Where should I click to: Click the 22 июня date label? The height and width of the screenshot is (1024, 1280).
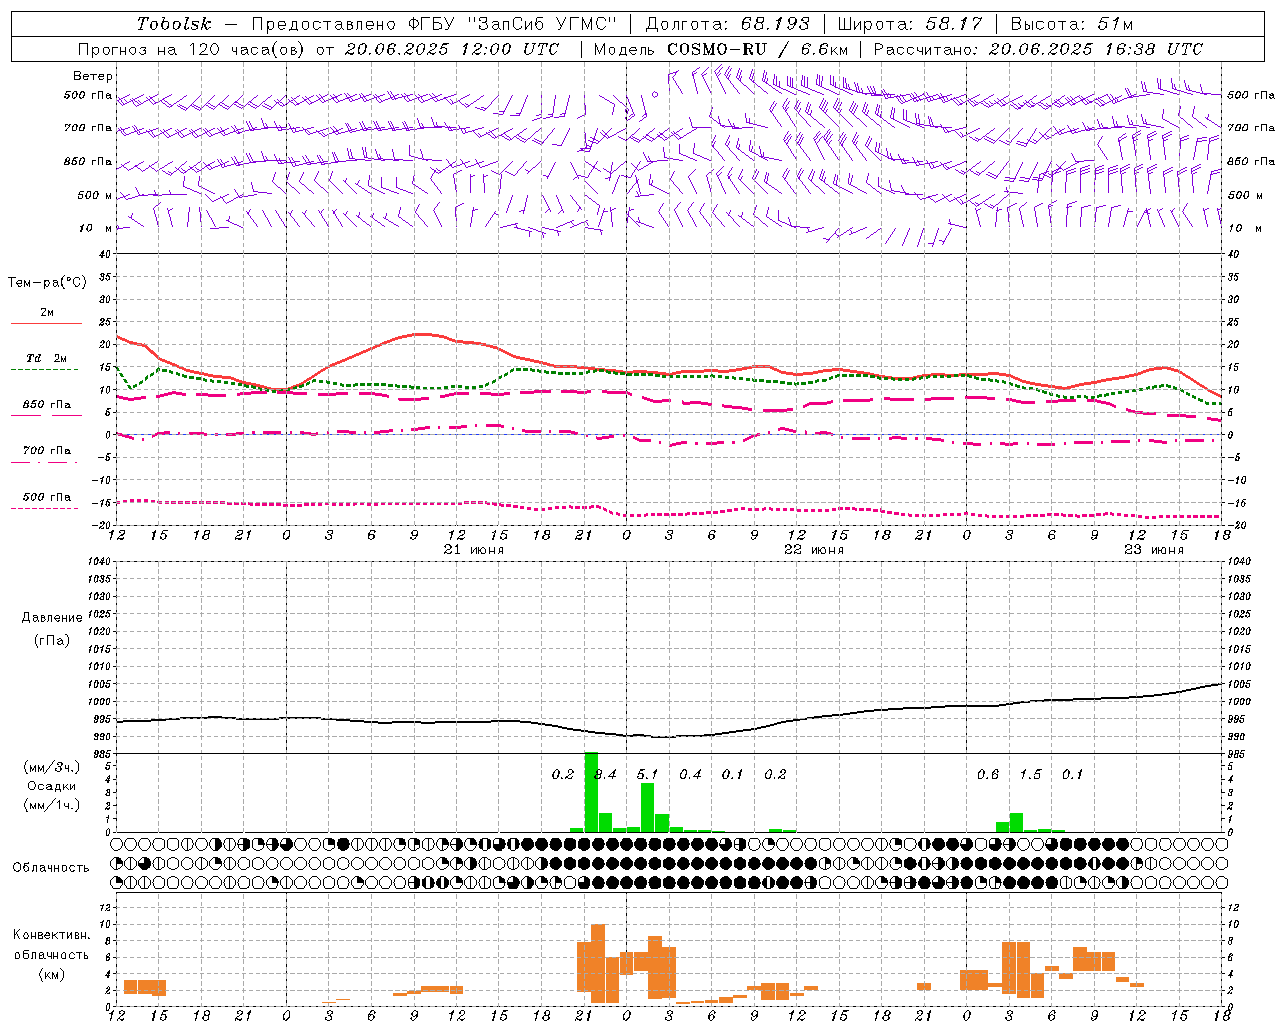pyautogui.click(x=814, y=550)
